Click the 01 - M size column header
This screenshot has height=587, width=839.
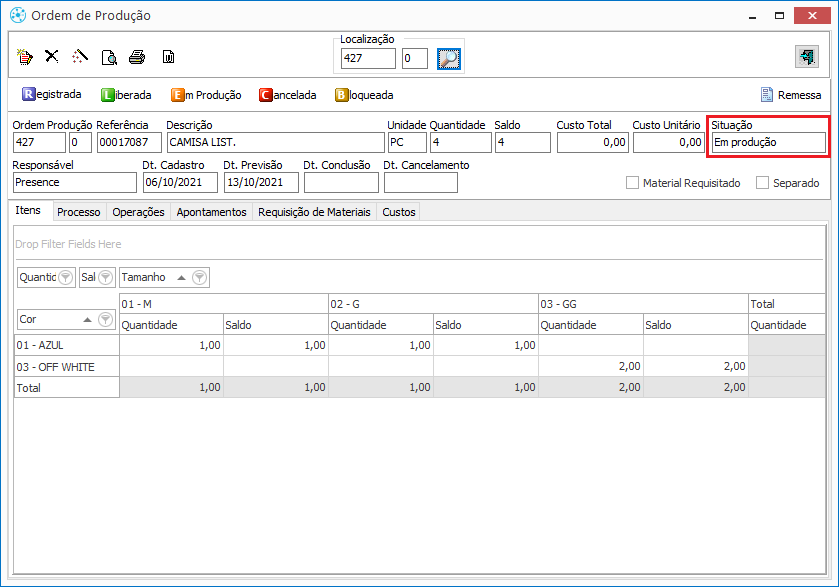click(x=224, y=304)
